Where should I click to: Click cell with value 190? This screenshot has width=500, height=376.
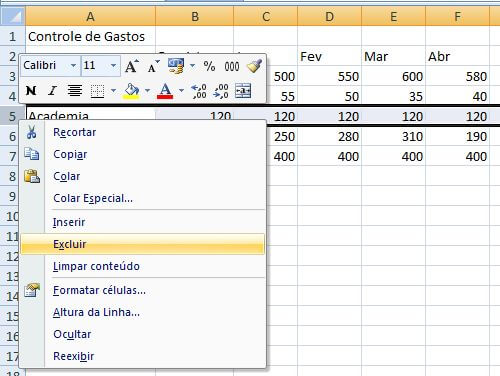[457, 136]
